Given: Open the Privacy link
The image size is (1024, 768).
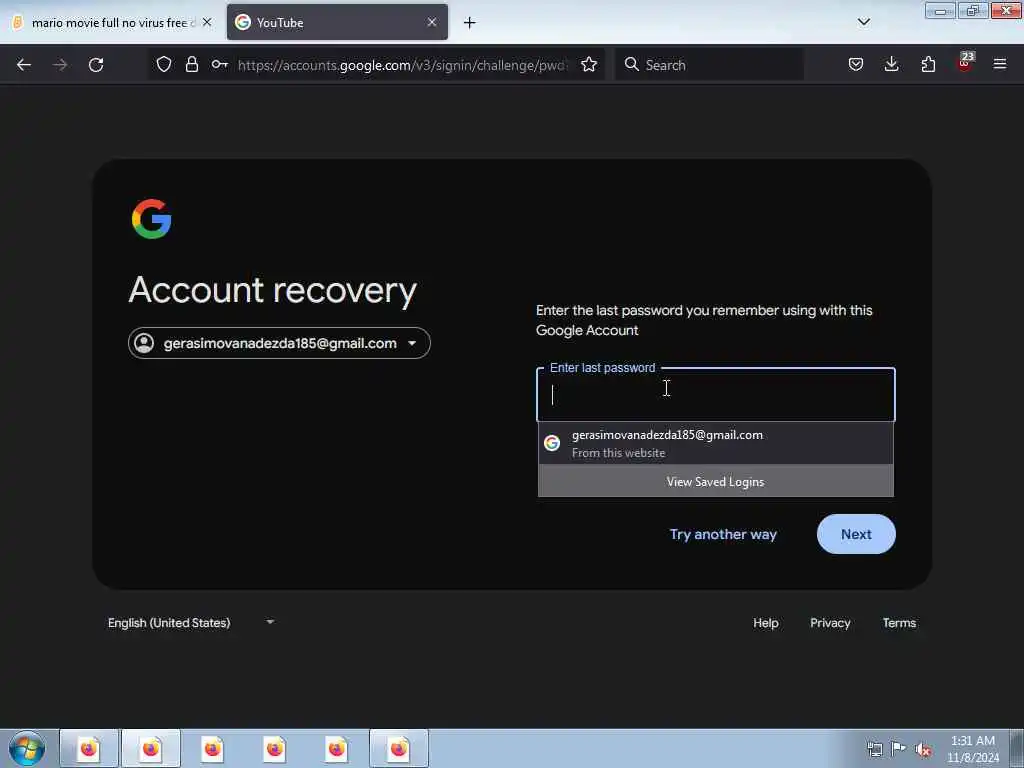Looking at the screenshot, I should [x=830, y=623].
